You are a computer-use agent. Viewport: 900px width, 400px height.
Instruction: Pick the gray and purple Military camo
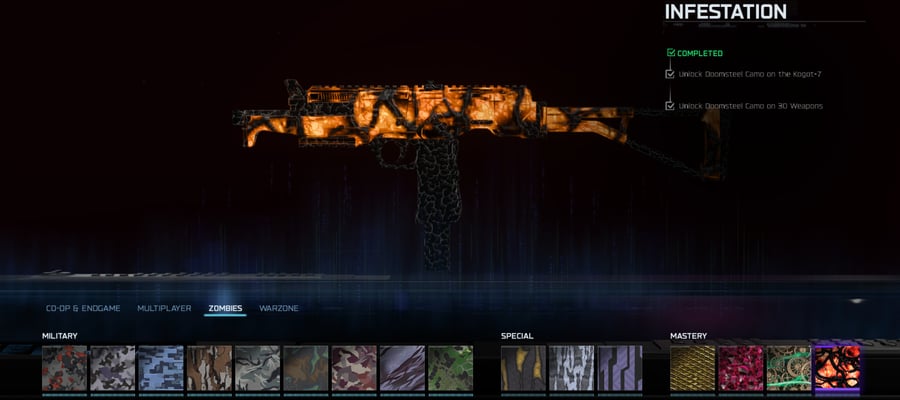(x=112, y=368)
